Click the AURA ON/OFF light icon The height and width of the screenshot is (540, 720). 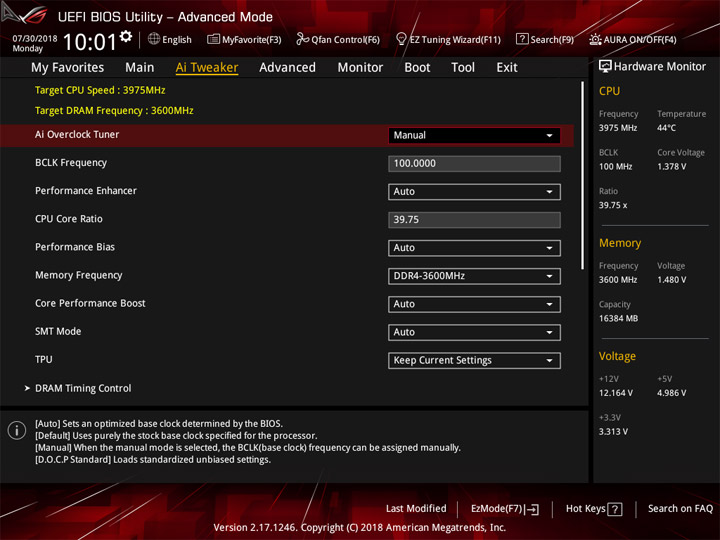(595, 39)
